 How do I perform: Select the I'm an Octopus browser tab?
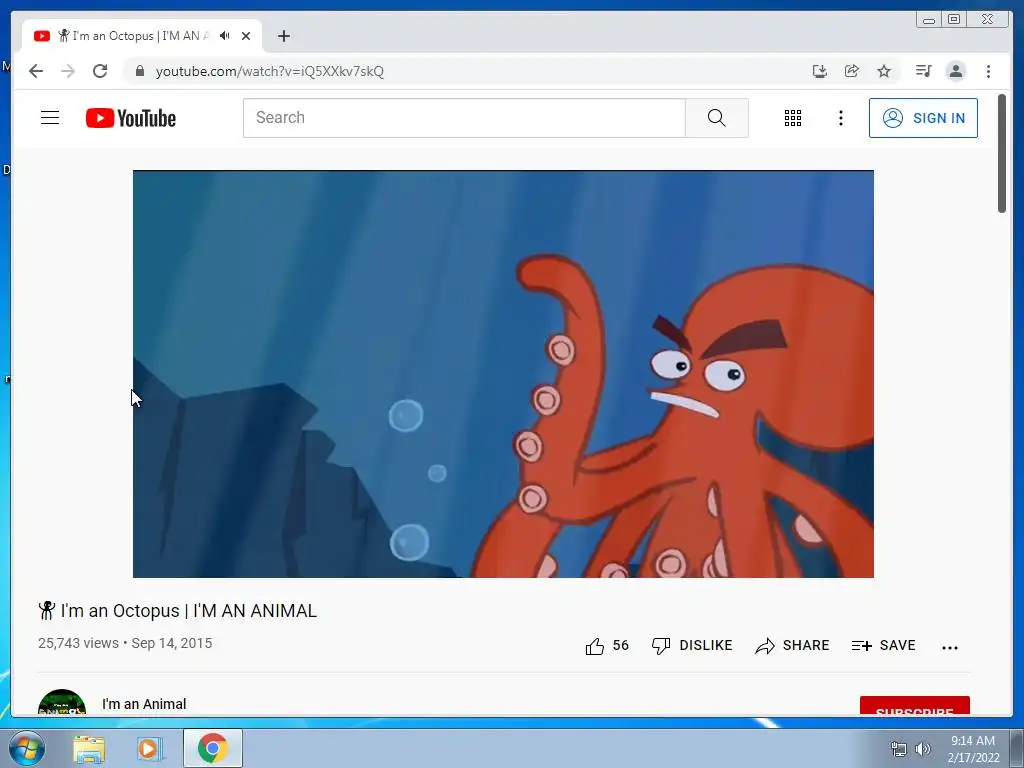coord(142,36)
